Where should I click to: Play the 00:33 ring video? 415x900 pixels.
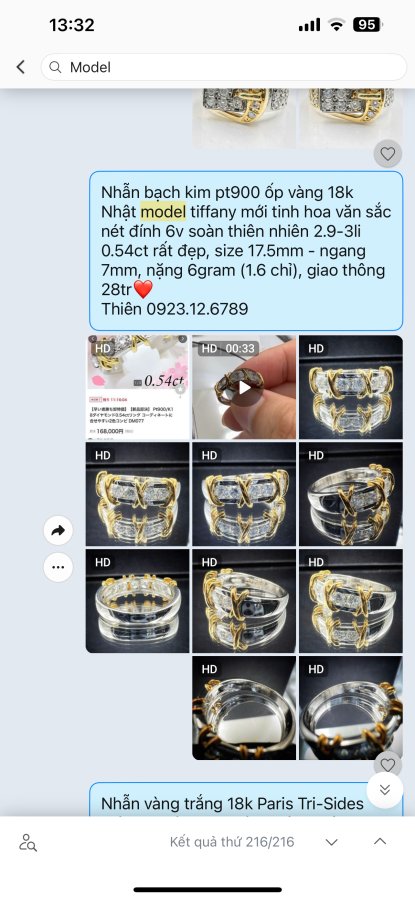244,387
